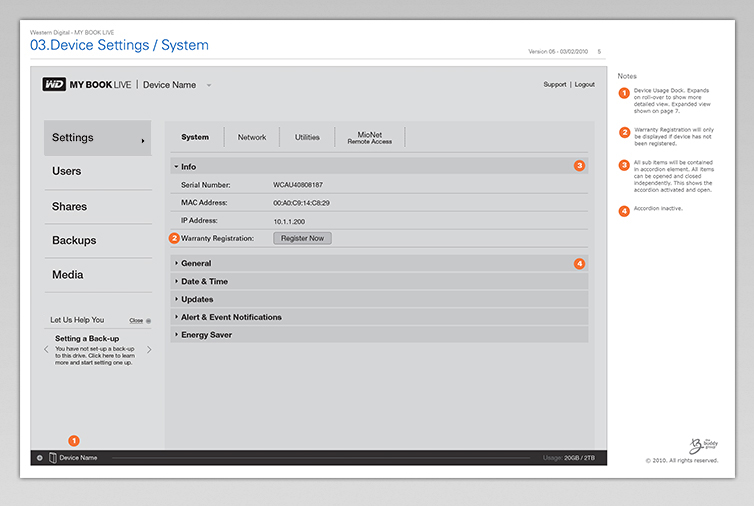Click the Register Now button
The image size is (754, 506).
(302, 238)
